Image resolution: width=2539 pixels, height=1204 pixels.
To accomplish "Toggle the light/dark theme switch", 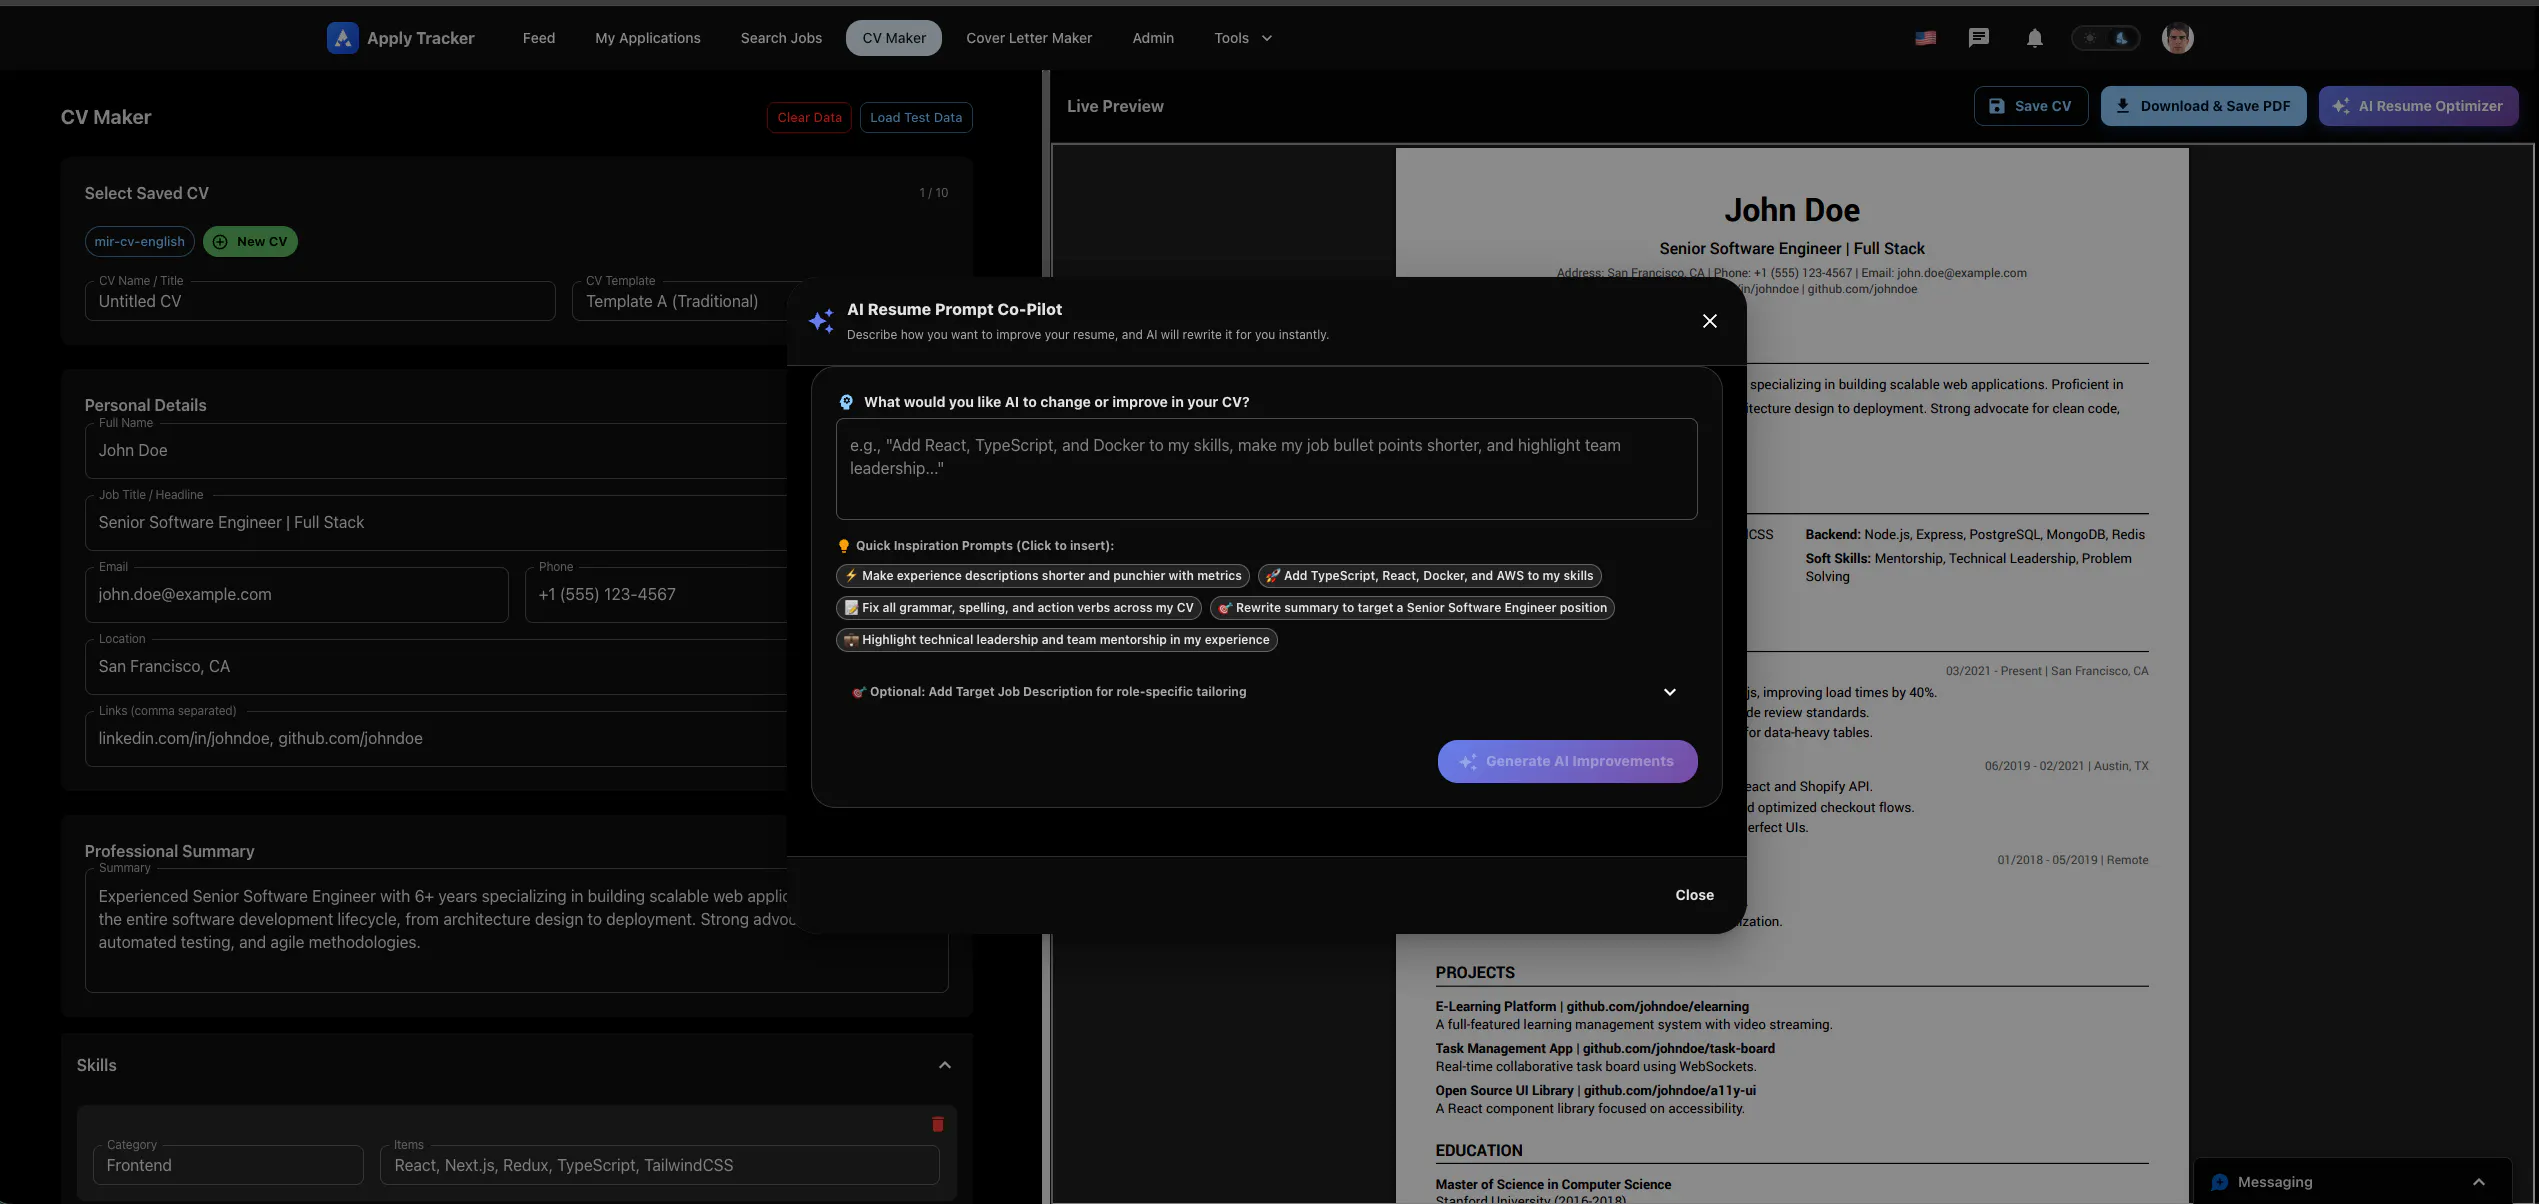I will pos(2105,38).
